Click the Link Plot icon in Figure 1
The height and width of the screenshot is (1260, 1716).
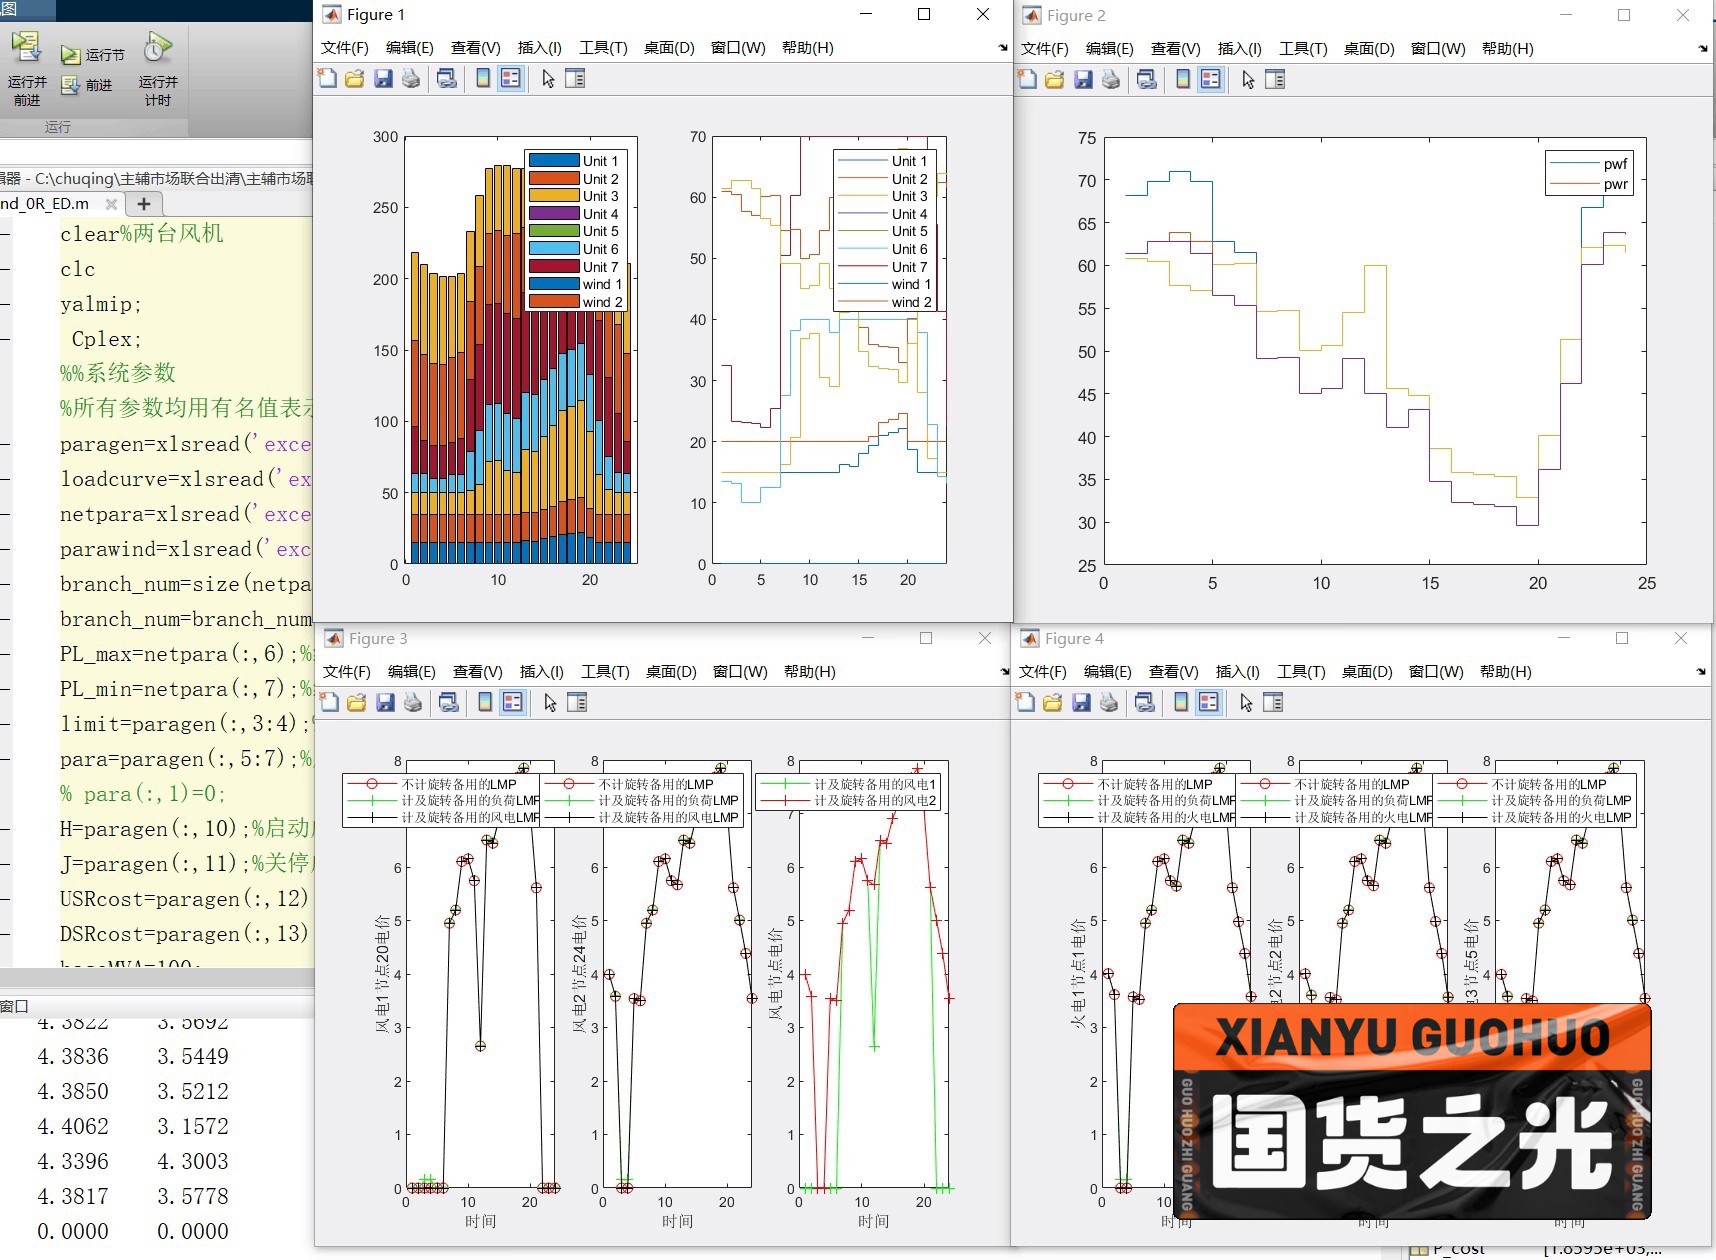tap(447, 78)
